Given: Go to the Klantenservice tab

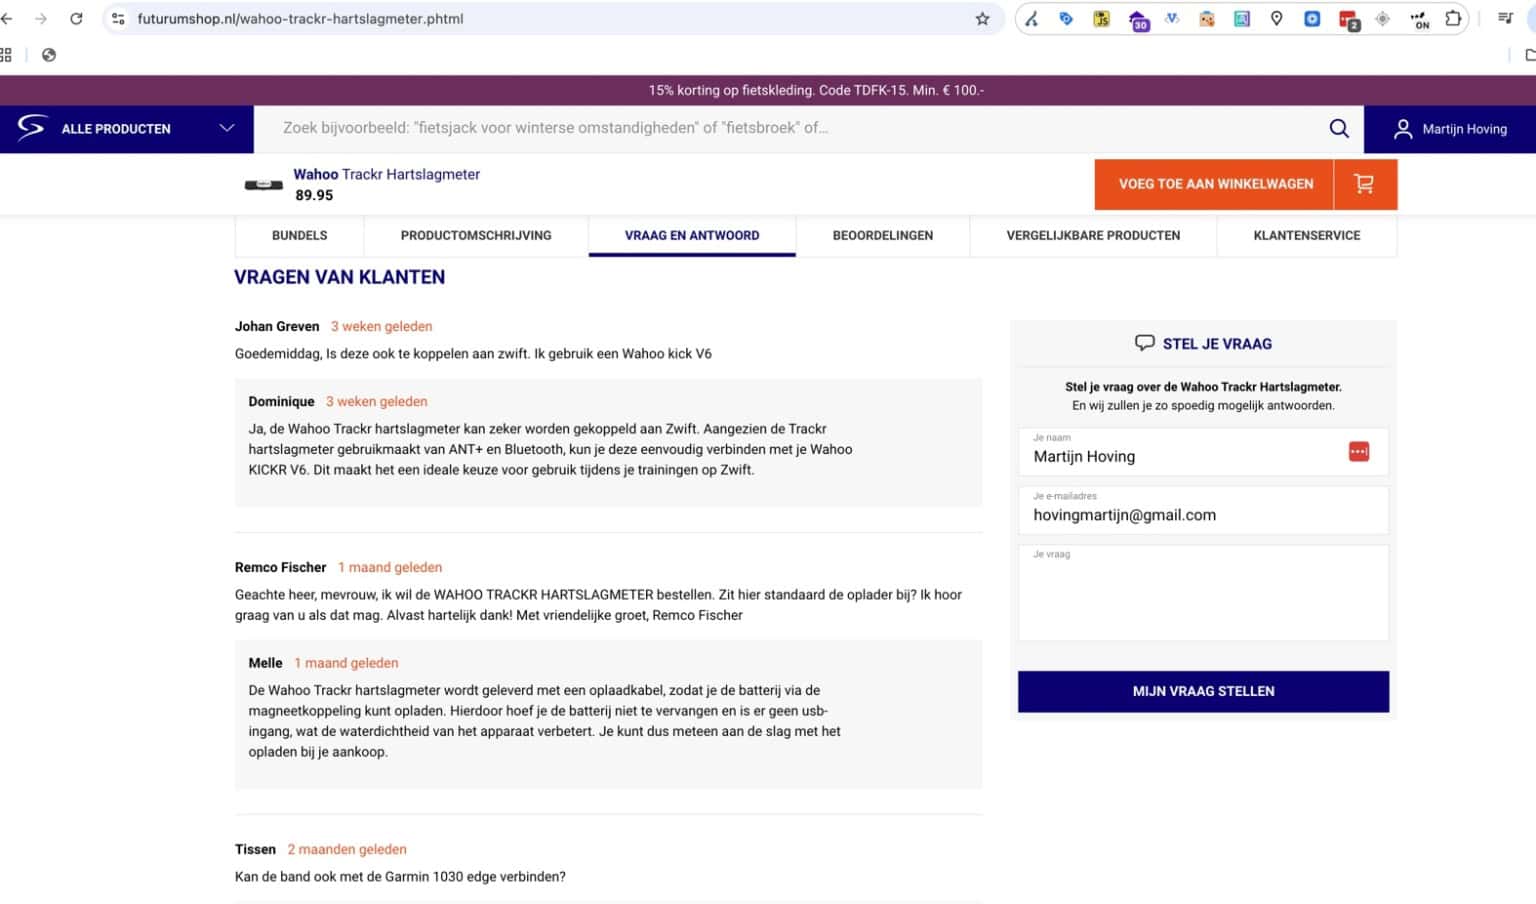Looking at the screenshot, I should point(1306,235).
